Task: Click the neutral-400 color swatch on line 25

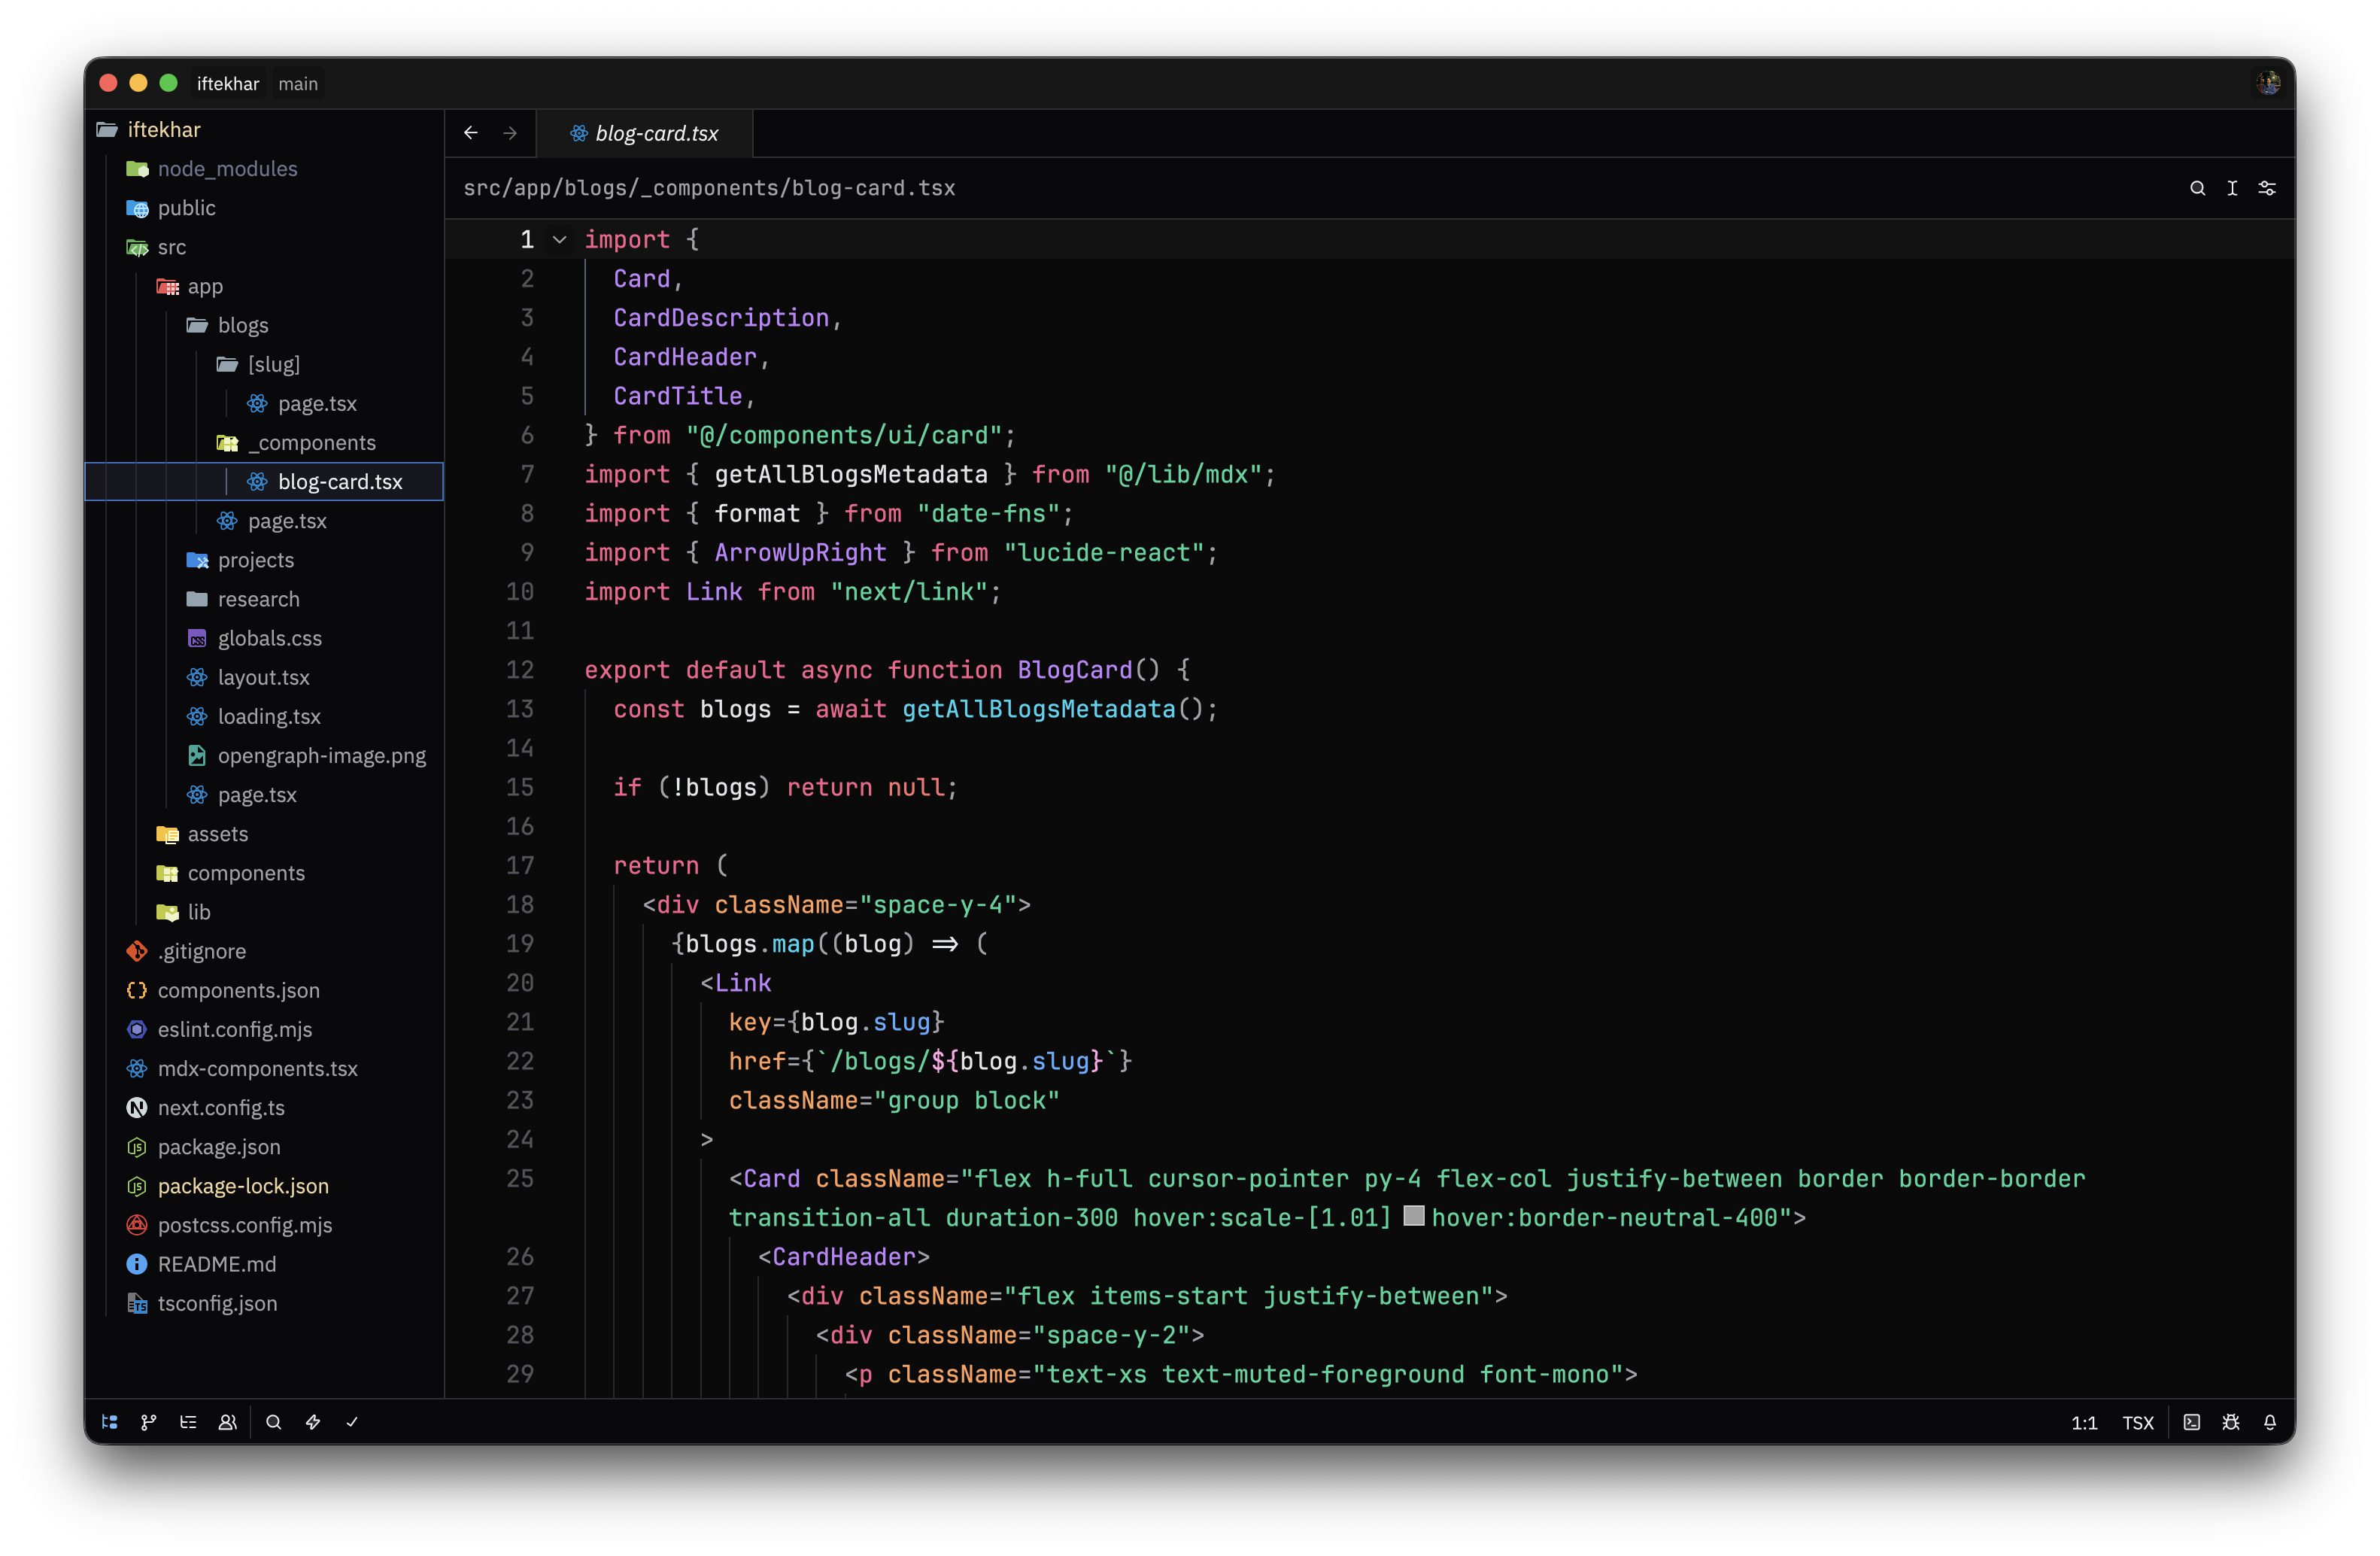Action: 1414,1216
